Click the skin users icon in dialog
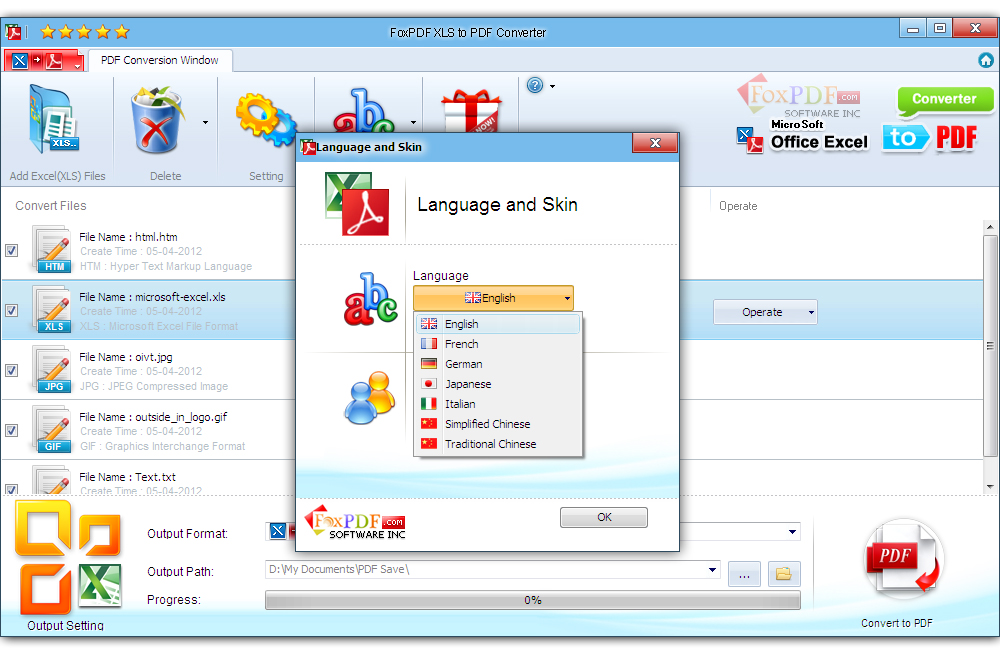 coord(370,398)
